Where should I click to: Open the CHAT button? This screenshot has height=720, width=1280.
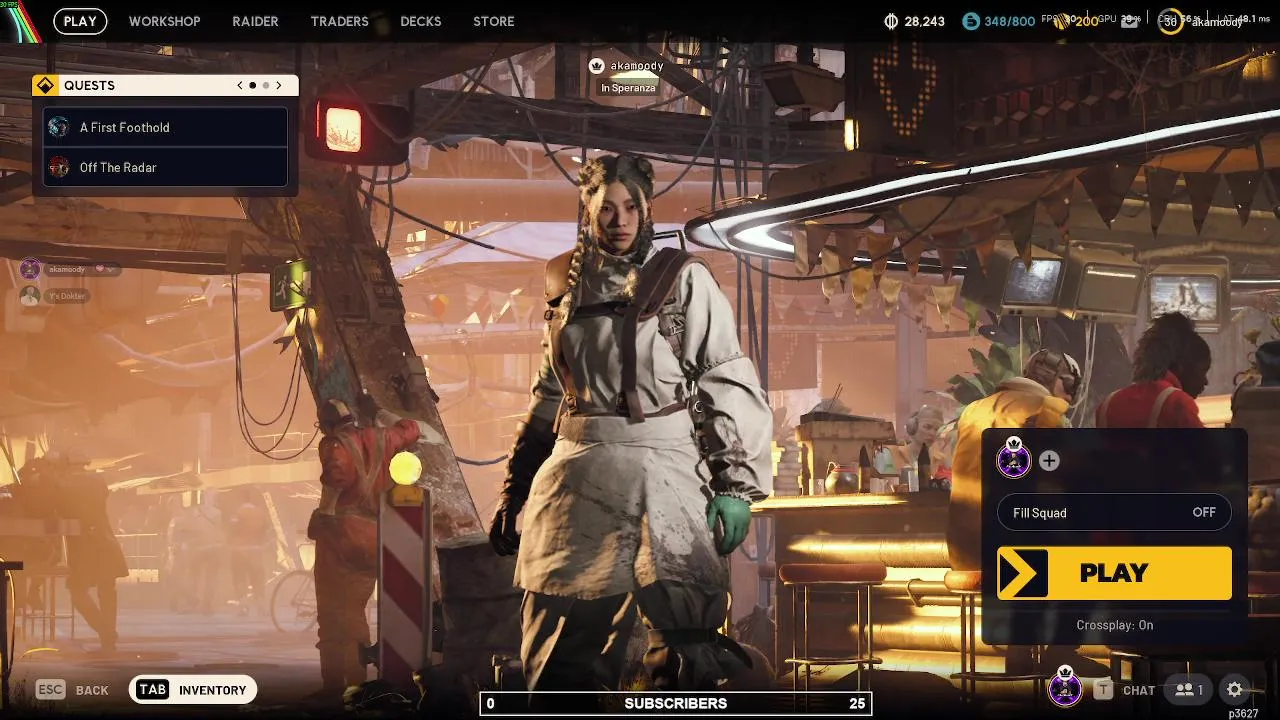pos(1124,690)
